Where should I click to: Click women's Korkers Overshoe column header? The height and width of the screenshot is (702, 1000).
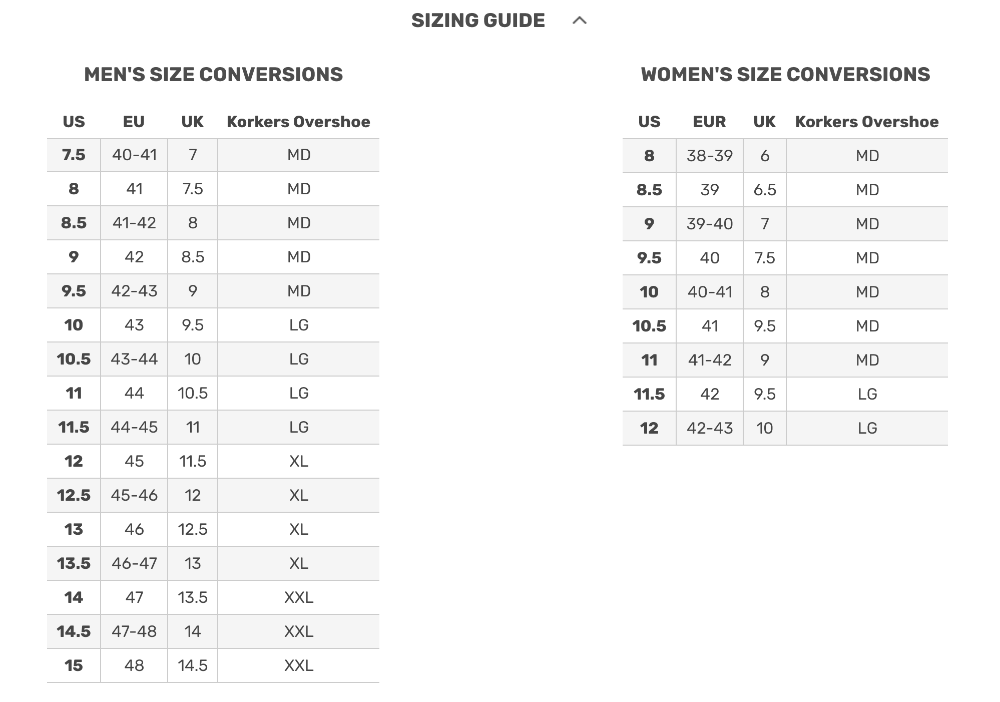pyautogui.click(x=866, y=122)
